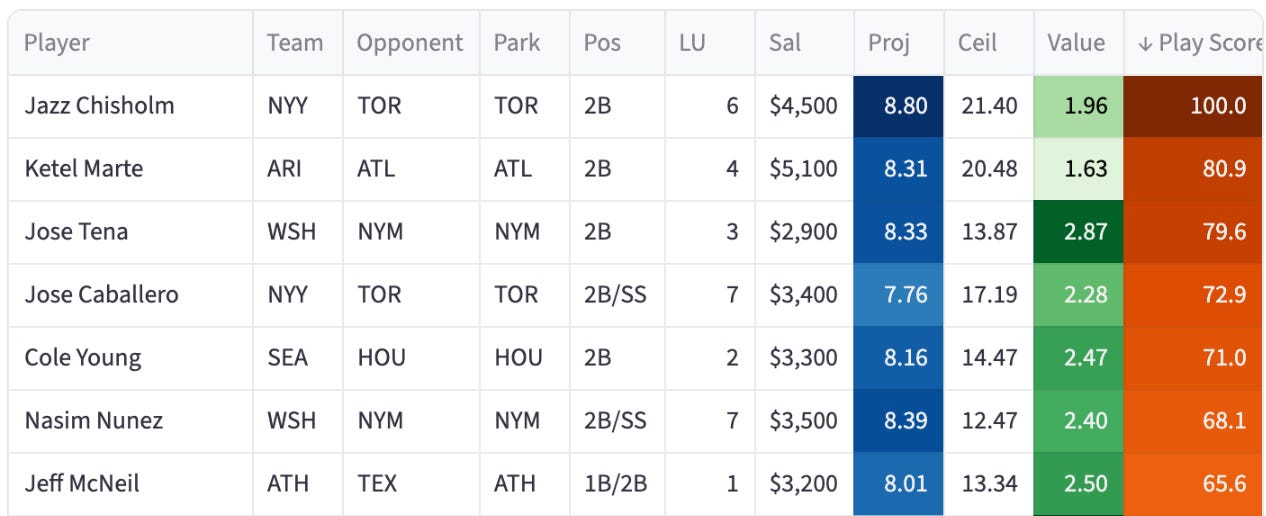Click Jose Tena's 2.87 Value cell
The height and width of the screenshot is (516, 1266).
coord(1079,232)
